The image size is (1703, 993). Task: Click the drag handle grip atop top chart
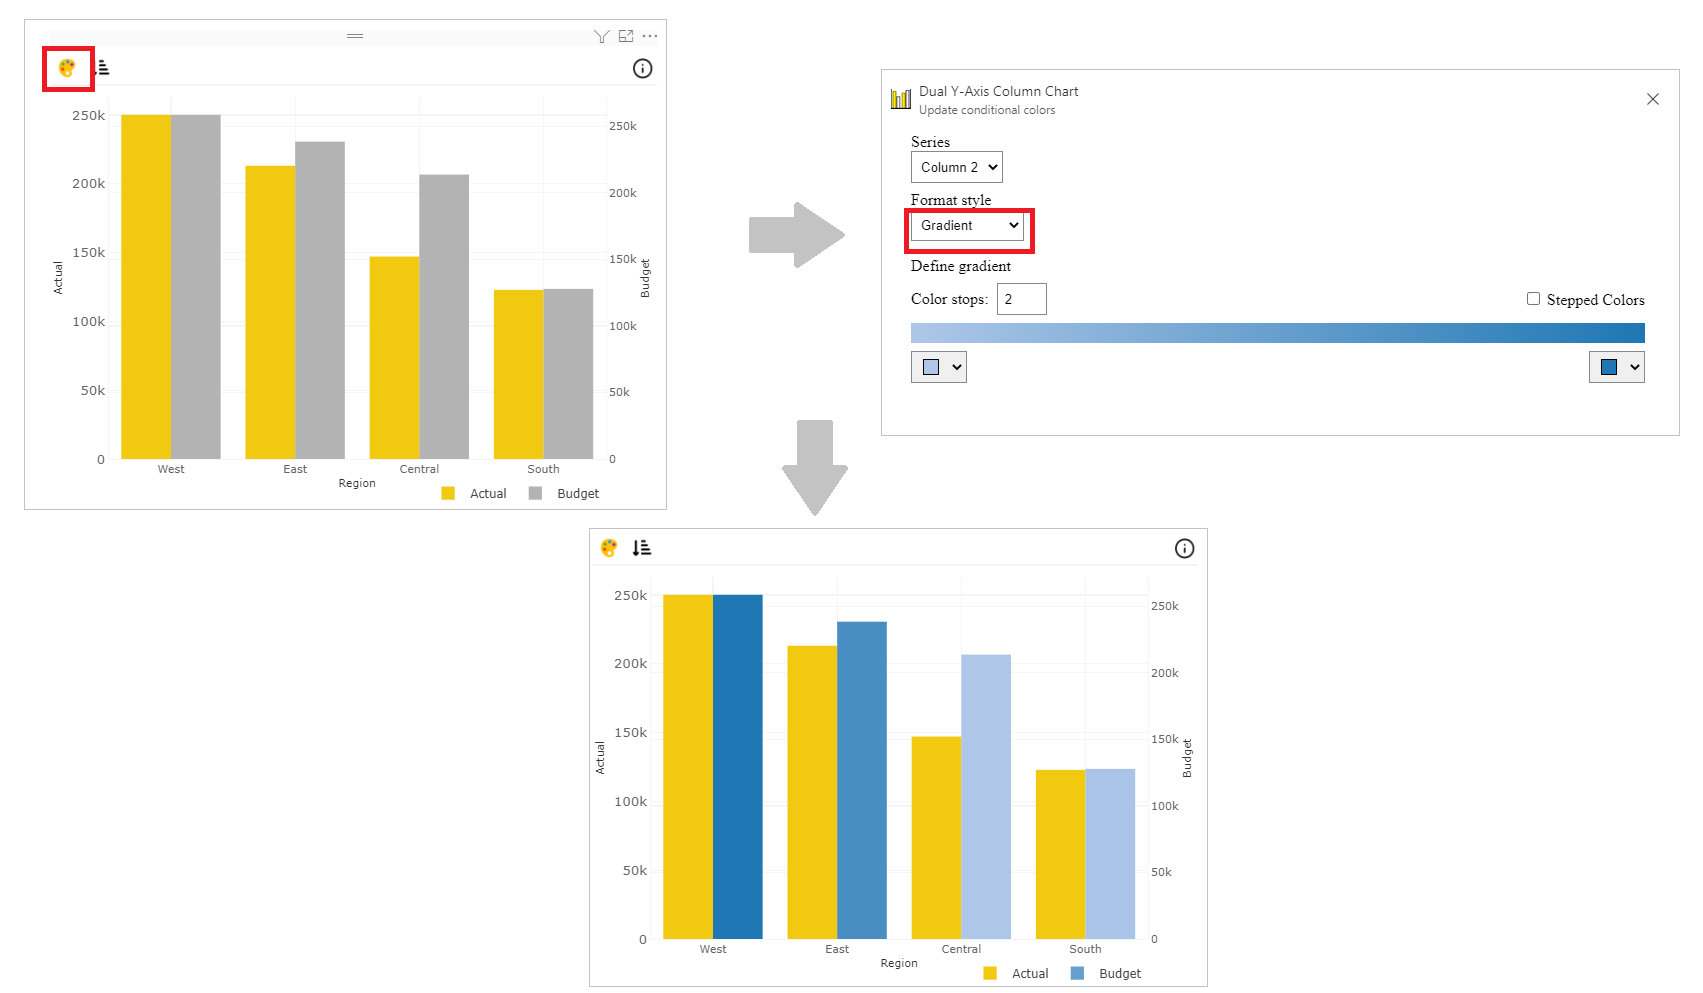(x=355, y=36)
